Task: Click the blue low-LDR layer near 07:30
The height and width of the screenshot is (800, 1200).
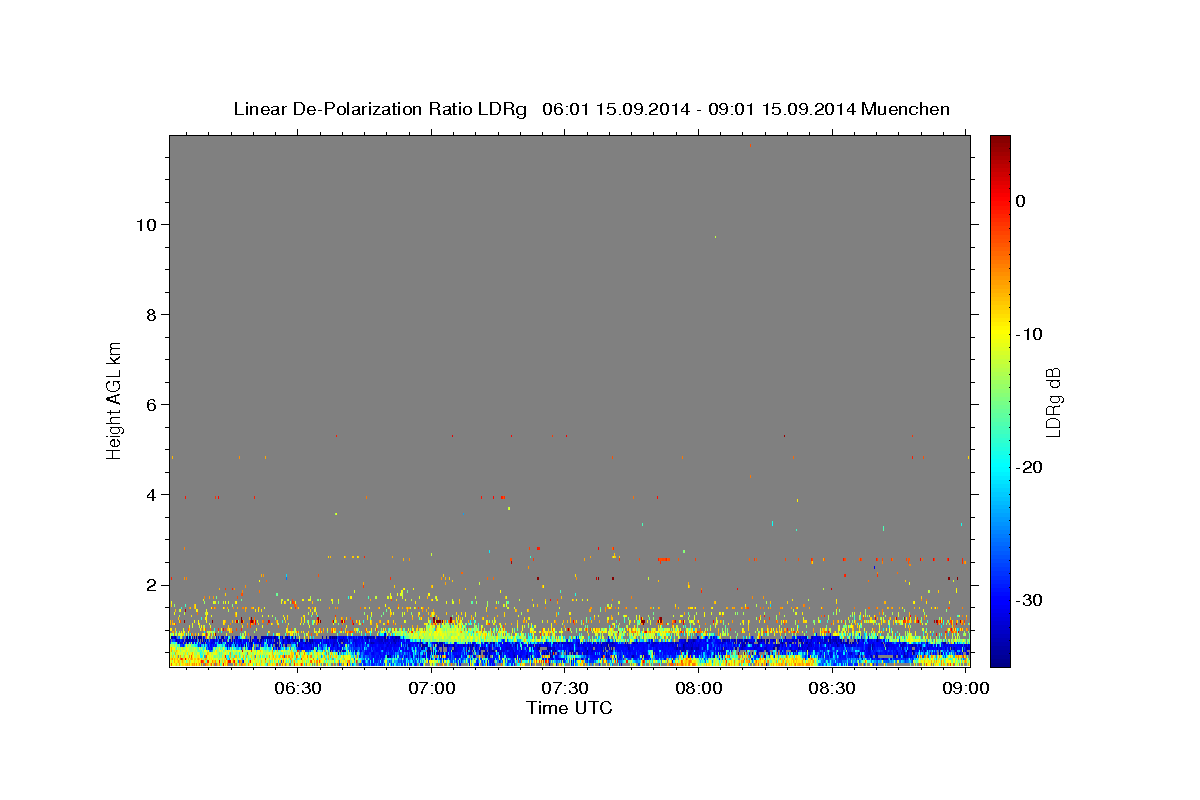Action: (566, 648)
